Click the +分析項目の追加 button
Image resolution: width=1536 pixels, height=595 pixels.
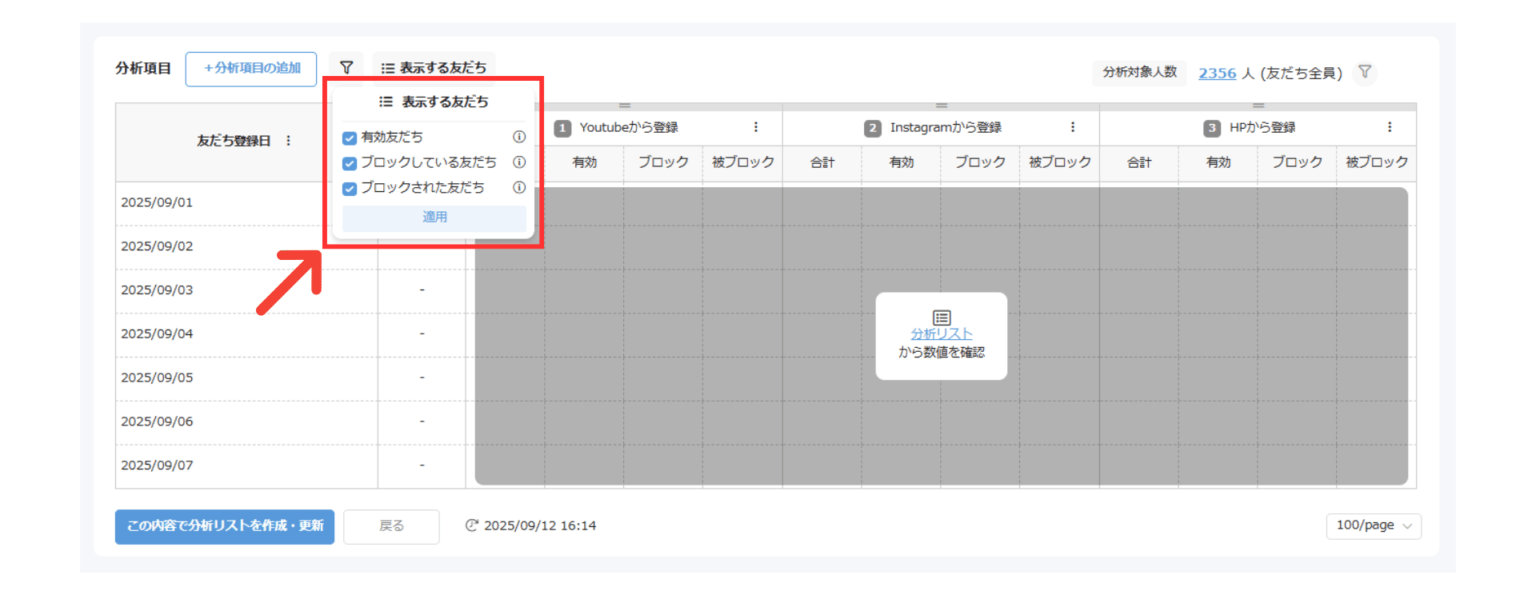251,69
